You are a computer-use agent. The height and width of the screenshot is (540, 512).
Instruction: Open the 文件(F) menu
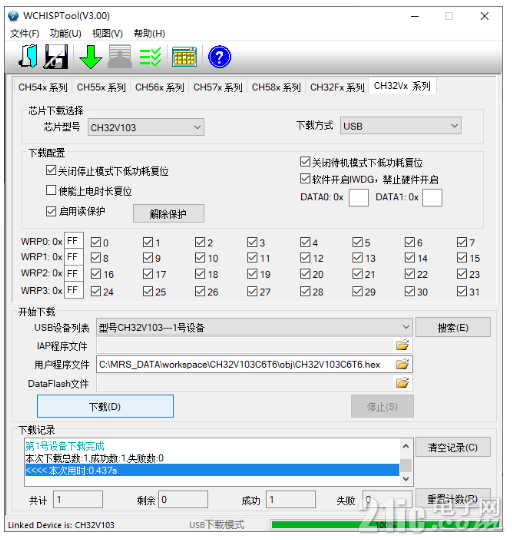tap(25, 33)
